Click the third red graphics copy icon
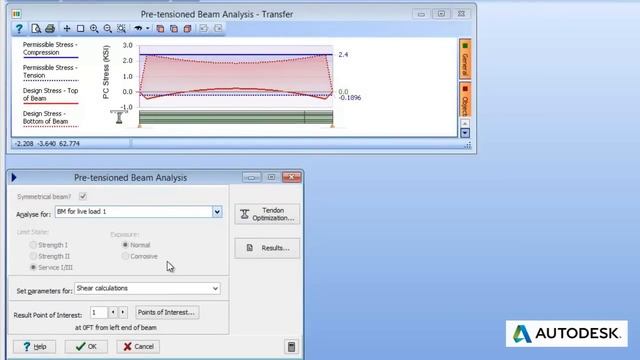Viewport: 640px width, 360px height. (x=187, y=29)
